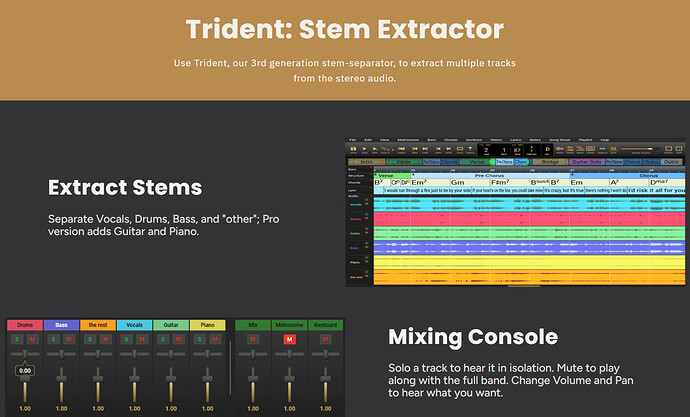
Task: Select the Bridge section block
Action: (x=550, y=162)
